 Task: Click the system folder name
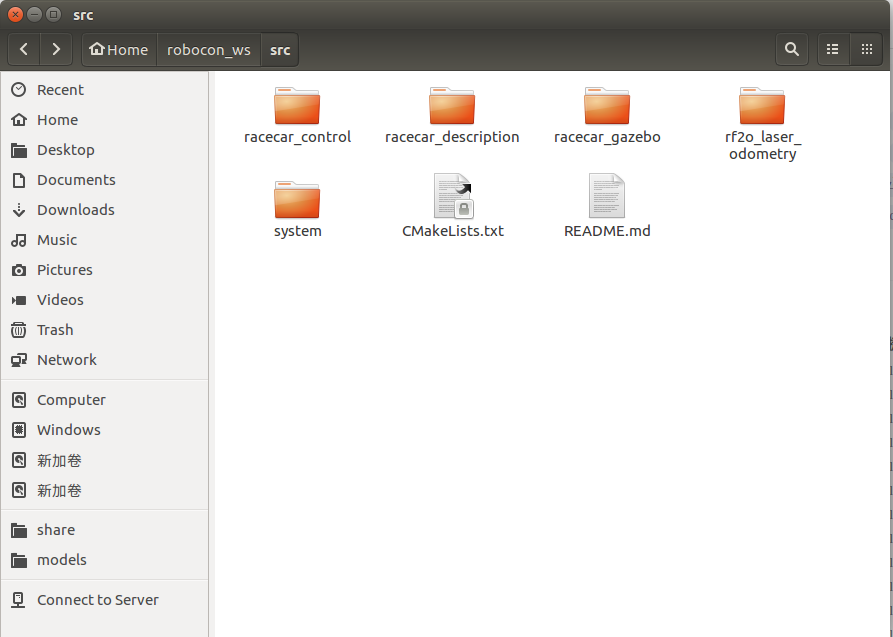click(297, 231)
